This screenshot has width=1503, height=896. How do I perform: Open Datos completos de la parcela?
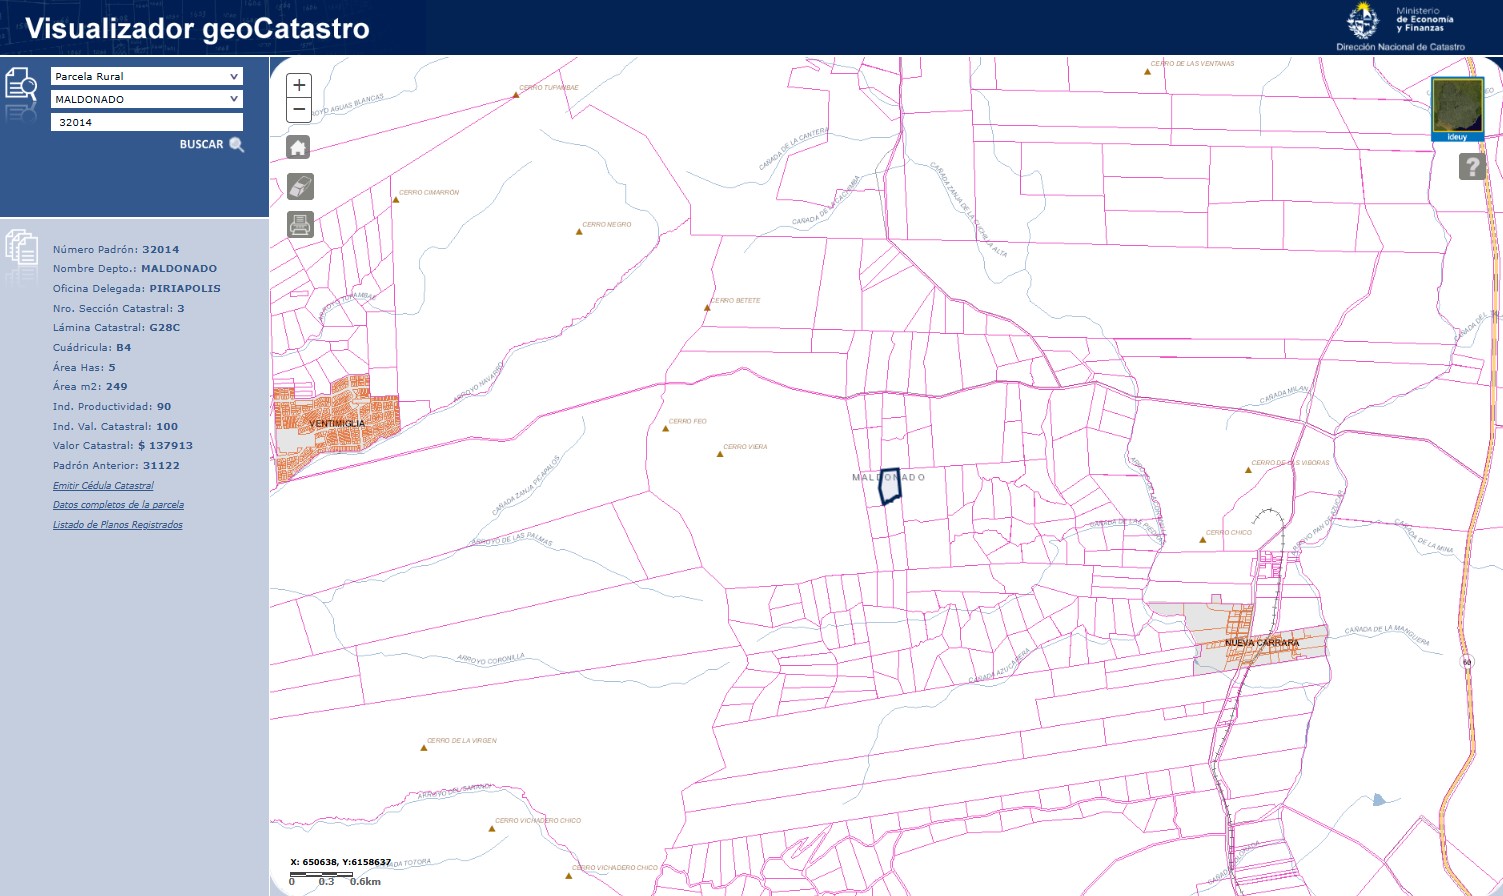[118, 505]
